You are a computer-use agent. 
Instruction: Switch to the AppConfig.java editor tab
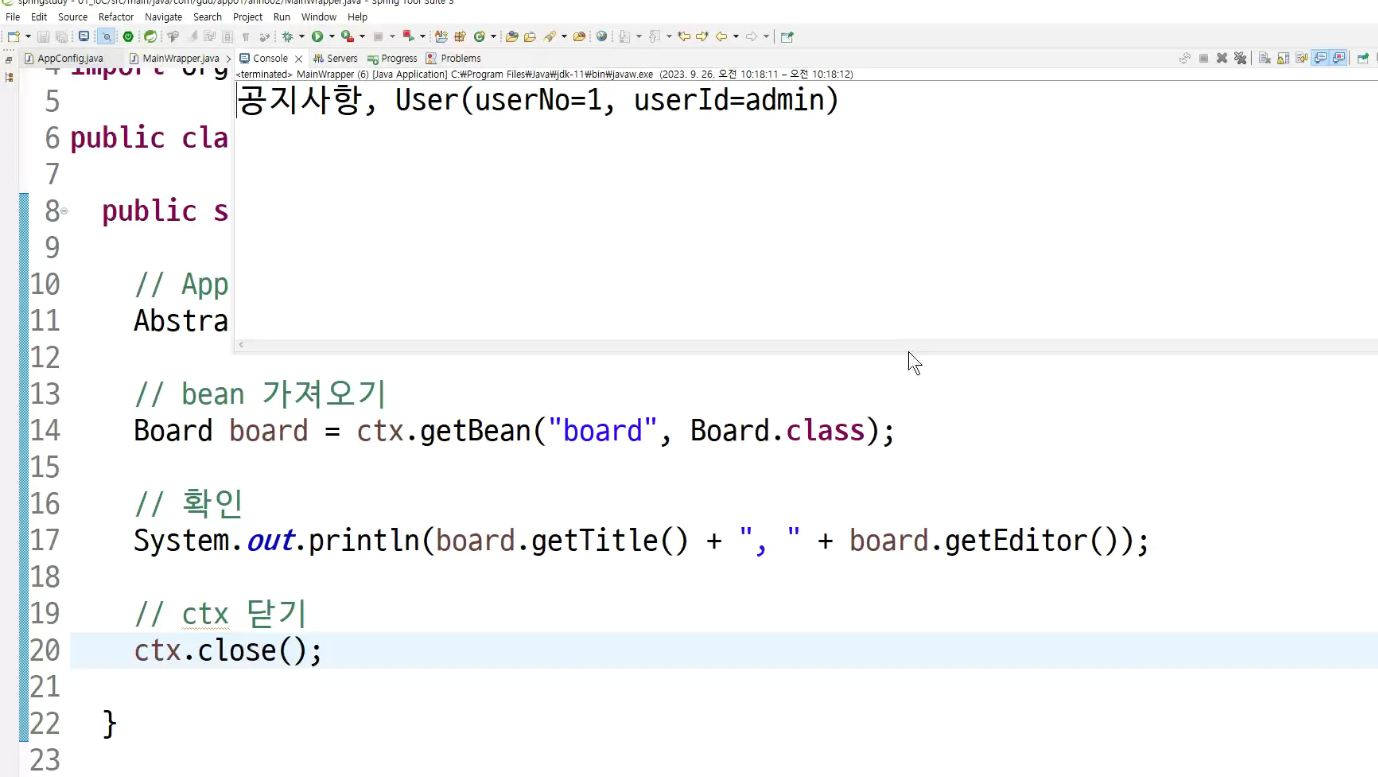coord(63,59)
